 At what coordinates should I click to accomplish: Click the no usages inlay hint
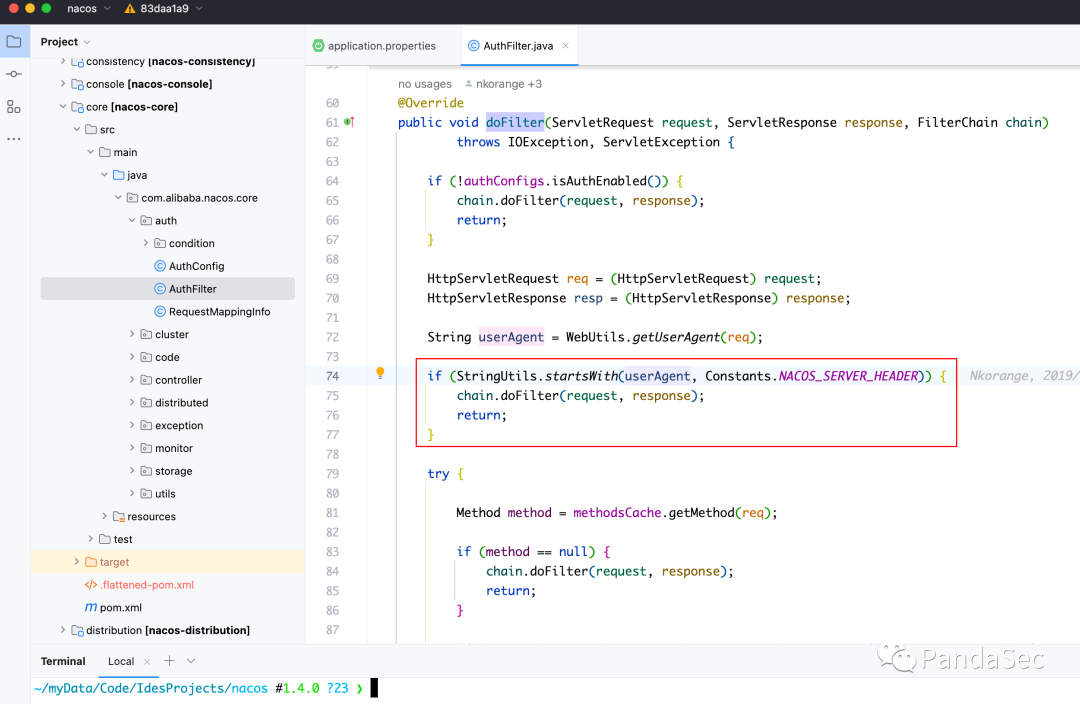424,83
